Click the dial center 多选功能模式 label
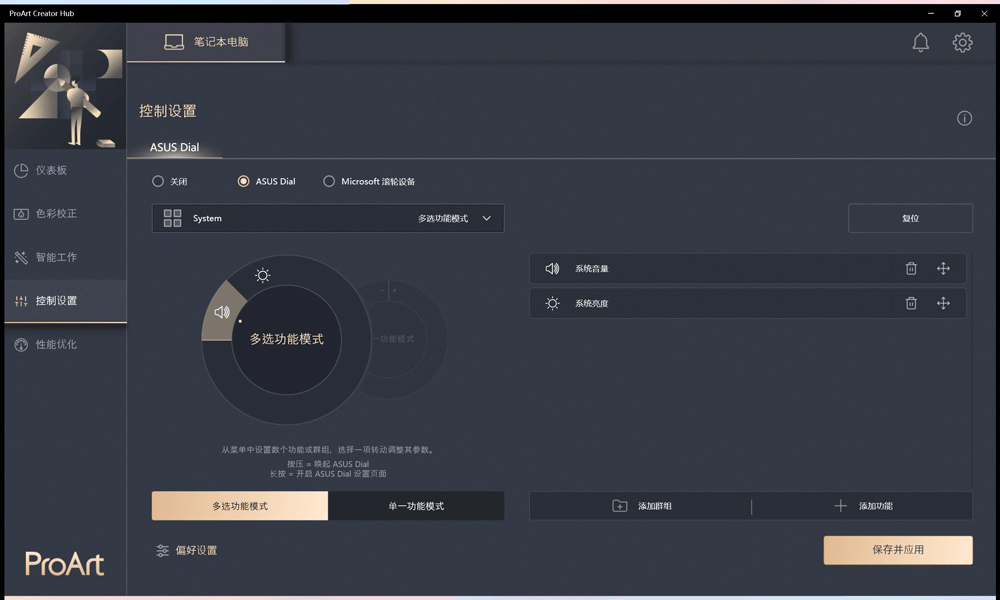 tap(286, 339)
